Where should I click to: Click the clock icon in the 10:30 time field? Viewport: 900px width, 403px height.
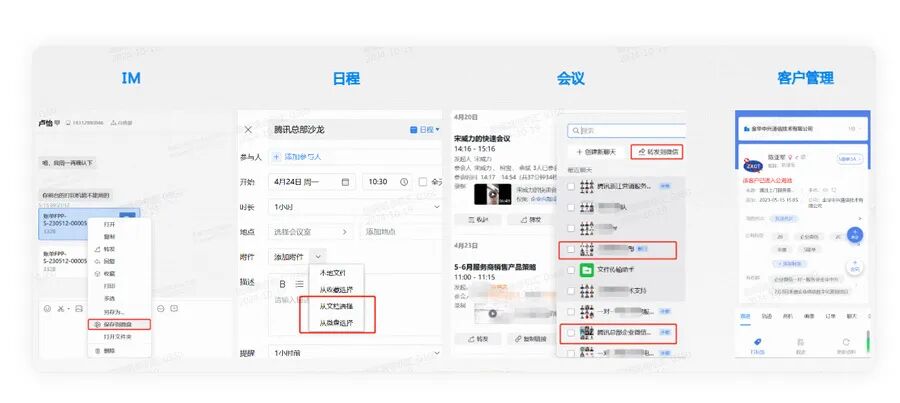(x=404, y=181)
